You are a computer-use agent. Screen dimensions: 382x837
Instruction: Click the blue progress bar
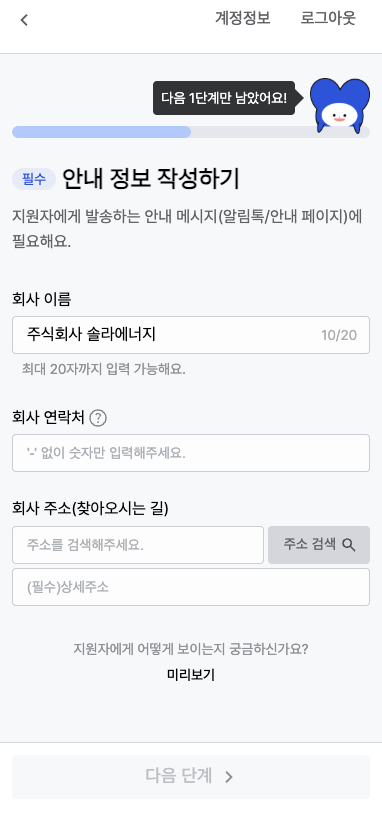[x=101, y=132]
